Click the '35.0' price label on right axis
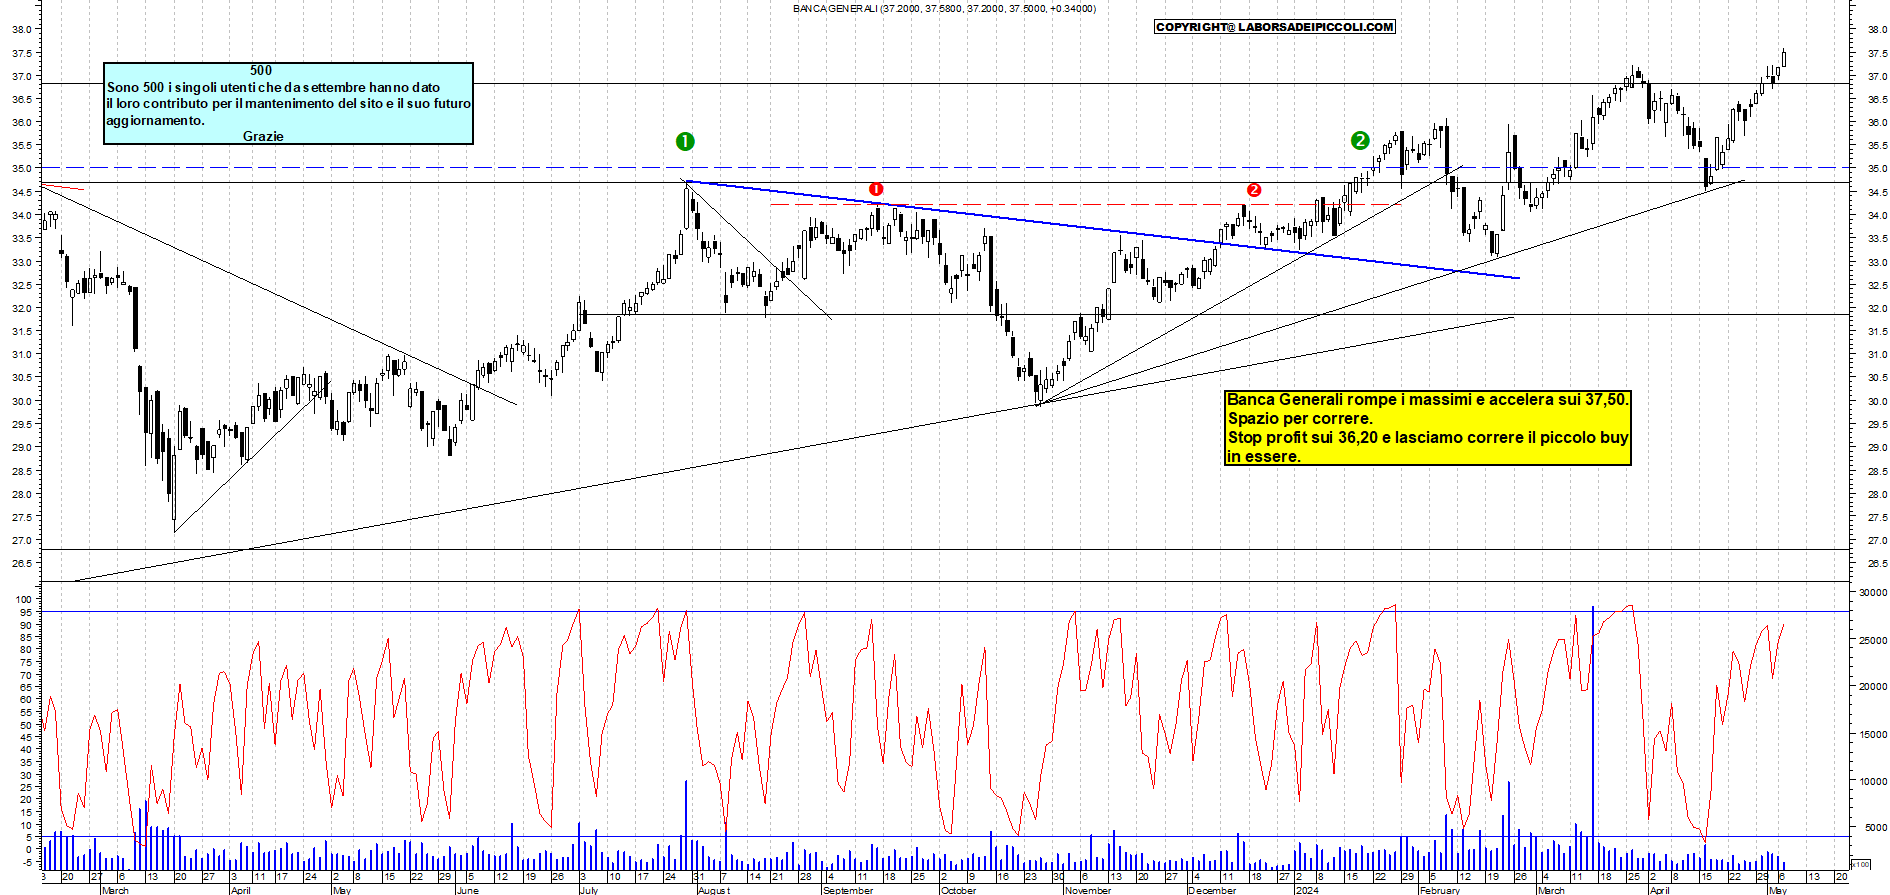Viewport: 1890px width, 895px height. pos(1876,169)
